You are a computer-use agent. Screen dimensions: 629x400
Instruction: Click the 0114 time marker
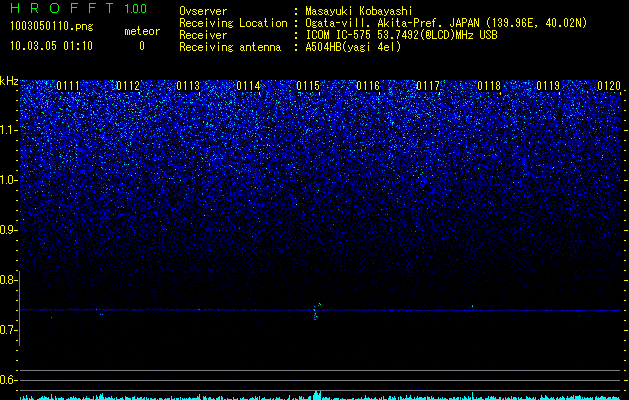tap(248, 86)
